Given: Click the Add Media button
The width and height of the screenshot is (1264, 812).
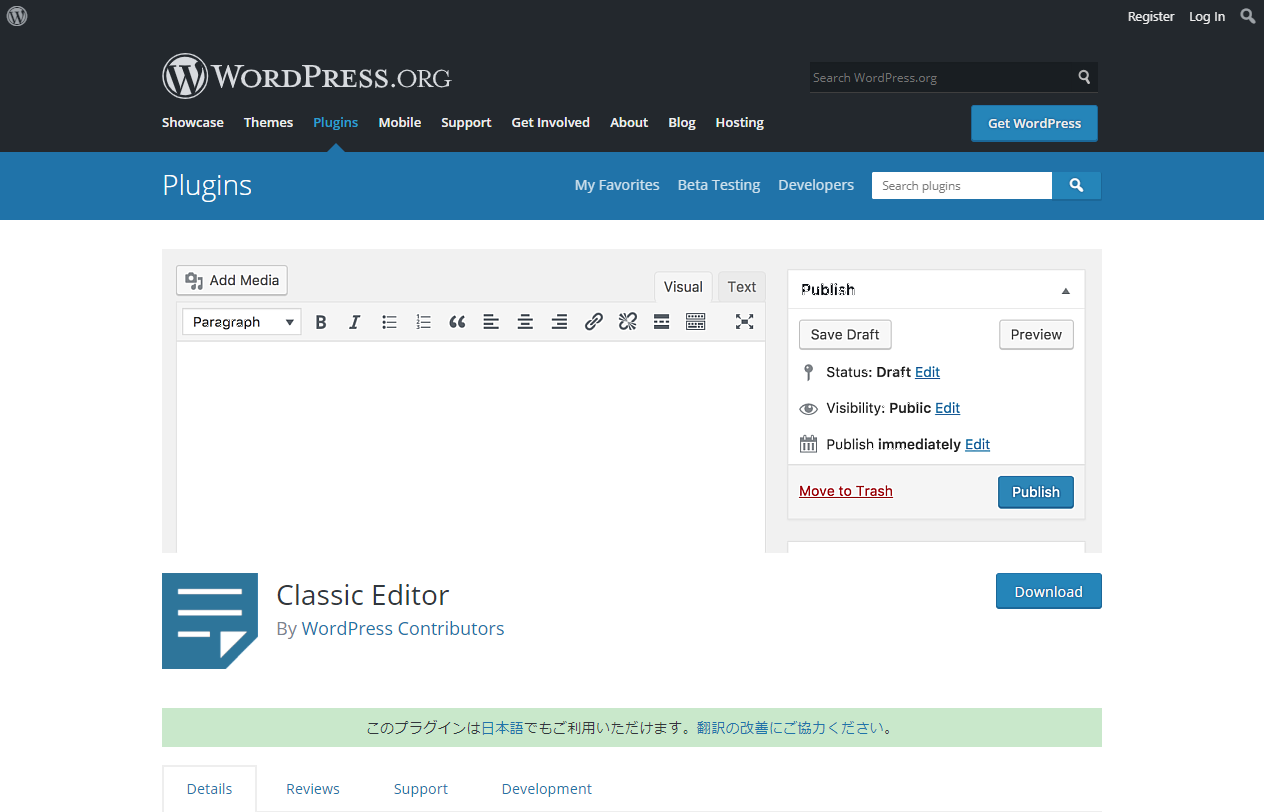Looking at the screenshot, I should [x=232, y=280].
